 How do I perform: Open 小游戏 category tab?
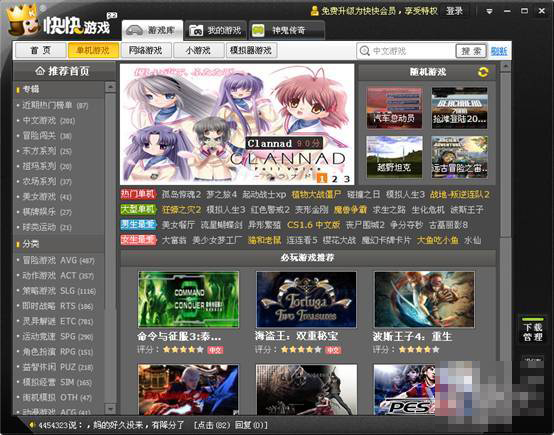coord(198,51)
